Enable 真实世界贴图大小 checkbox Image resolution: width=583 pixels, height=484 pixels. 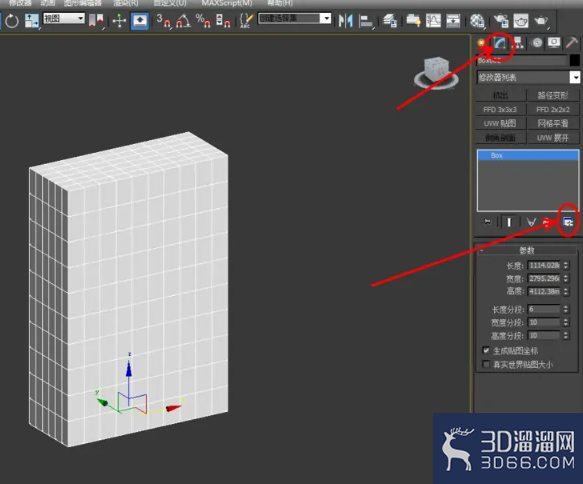[x=486, y=364]
